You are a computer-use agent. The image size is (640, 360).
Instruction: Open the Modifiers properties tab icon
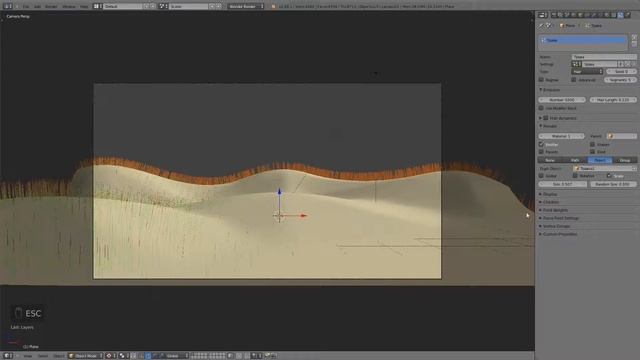[593, 15]
